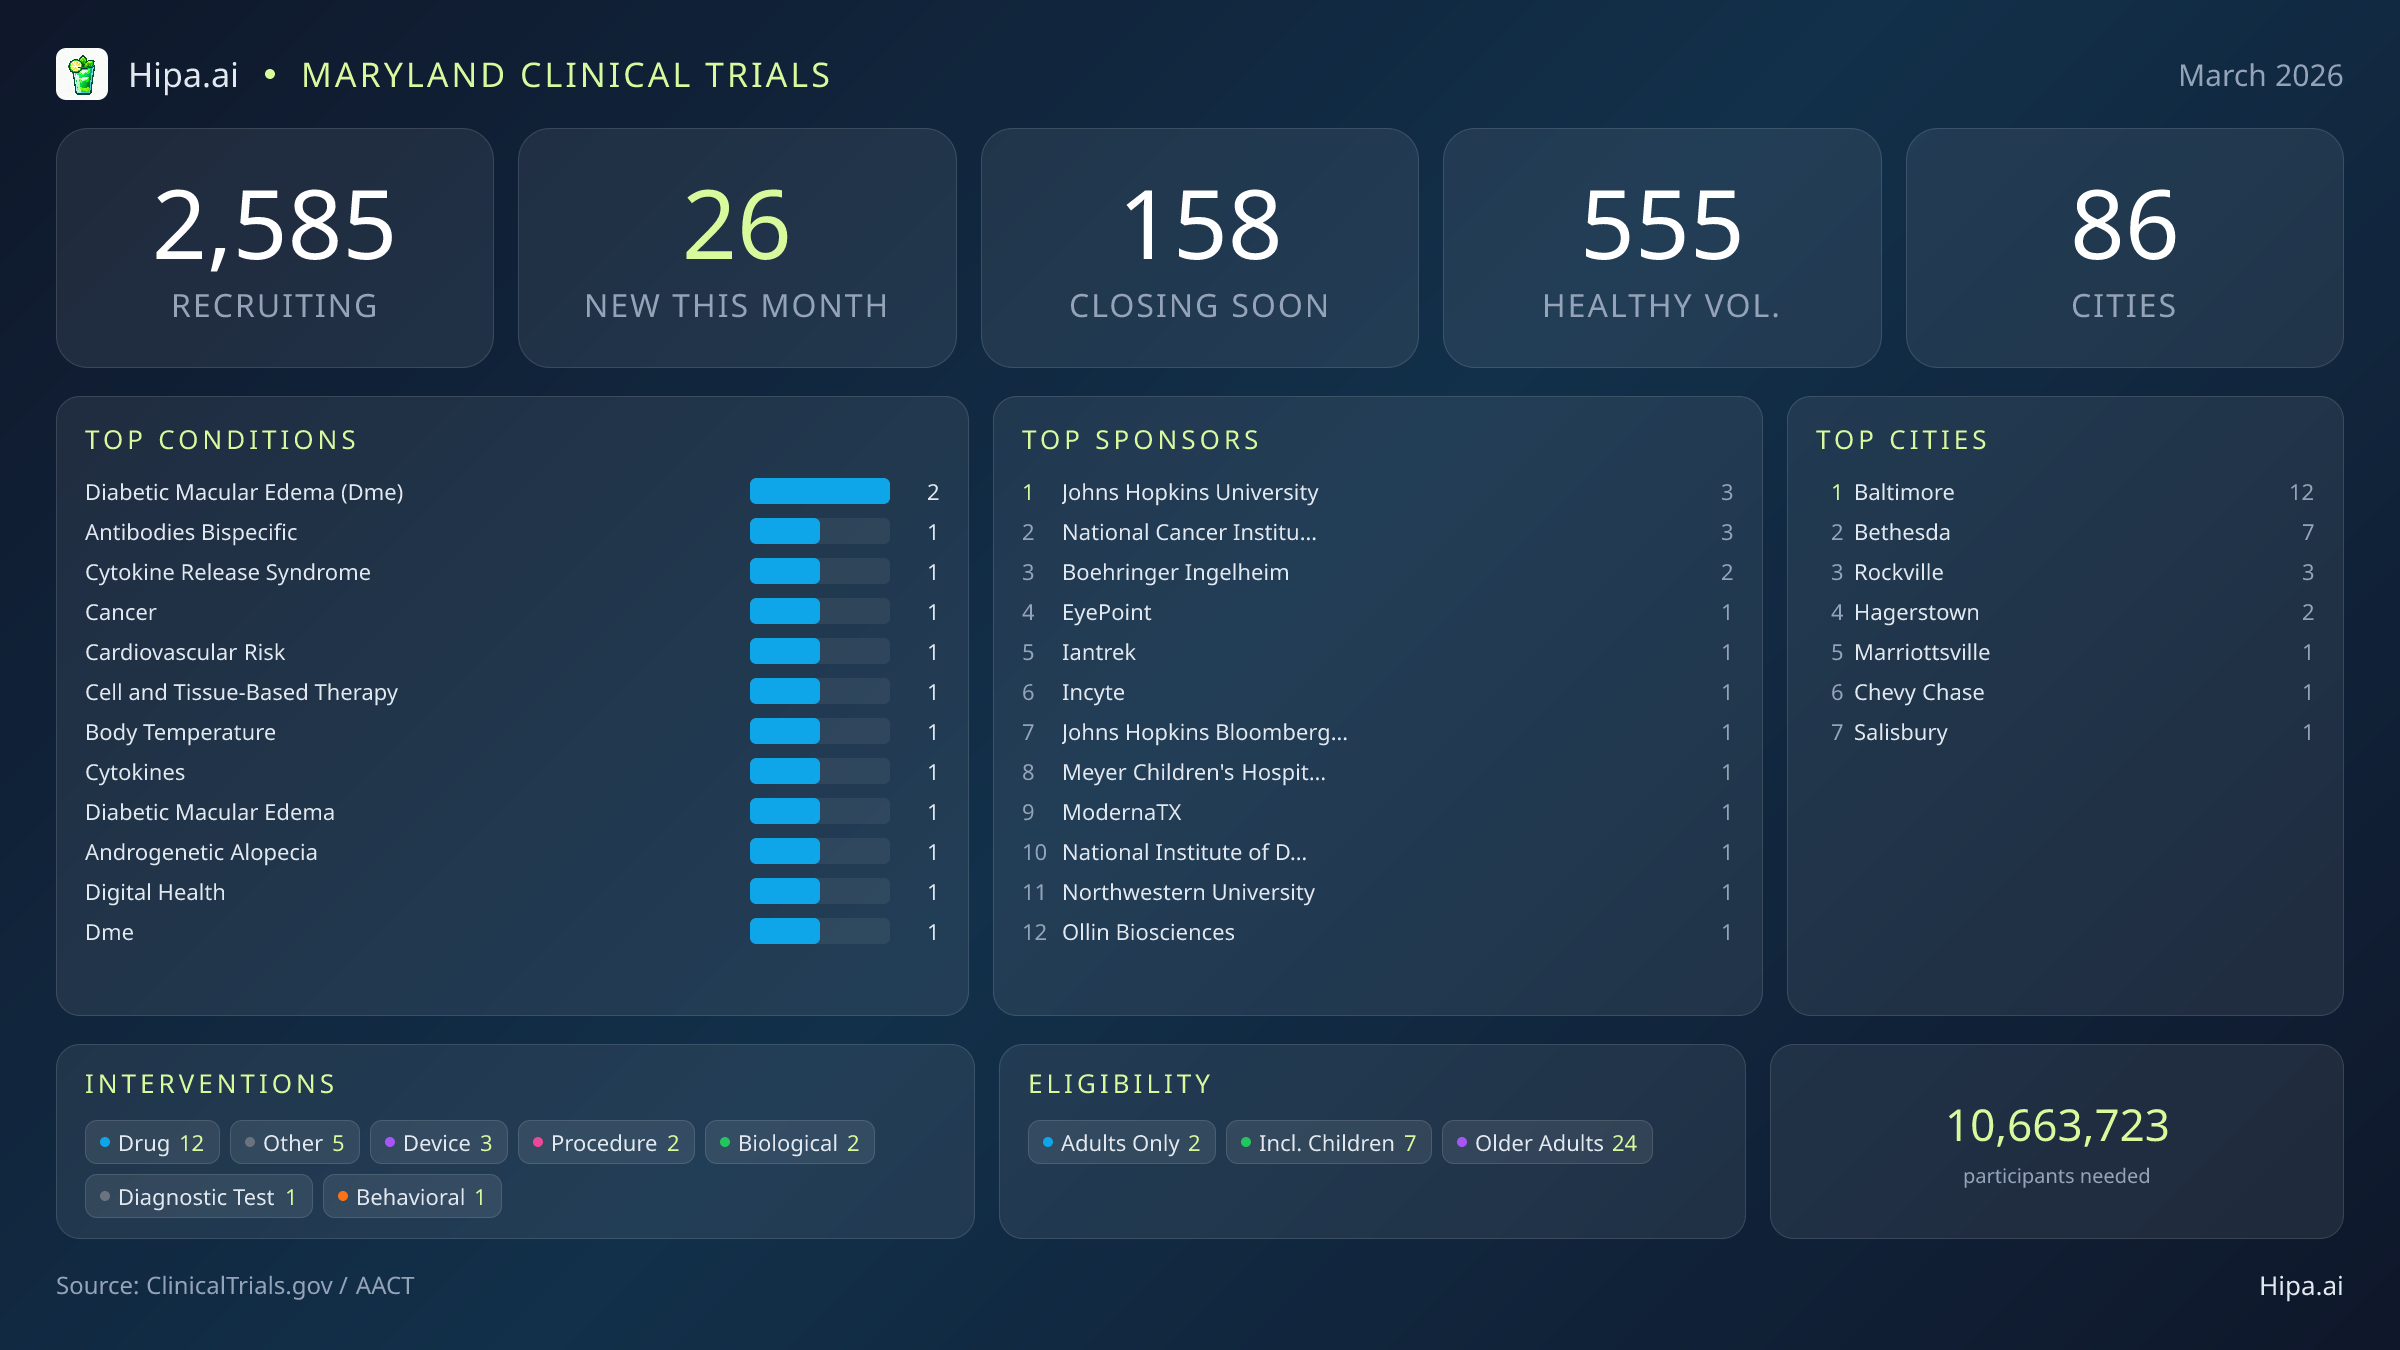Open the Top Sponsors panel

point(1140,439)
